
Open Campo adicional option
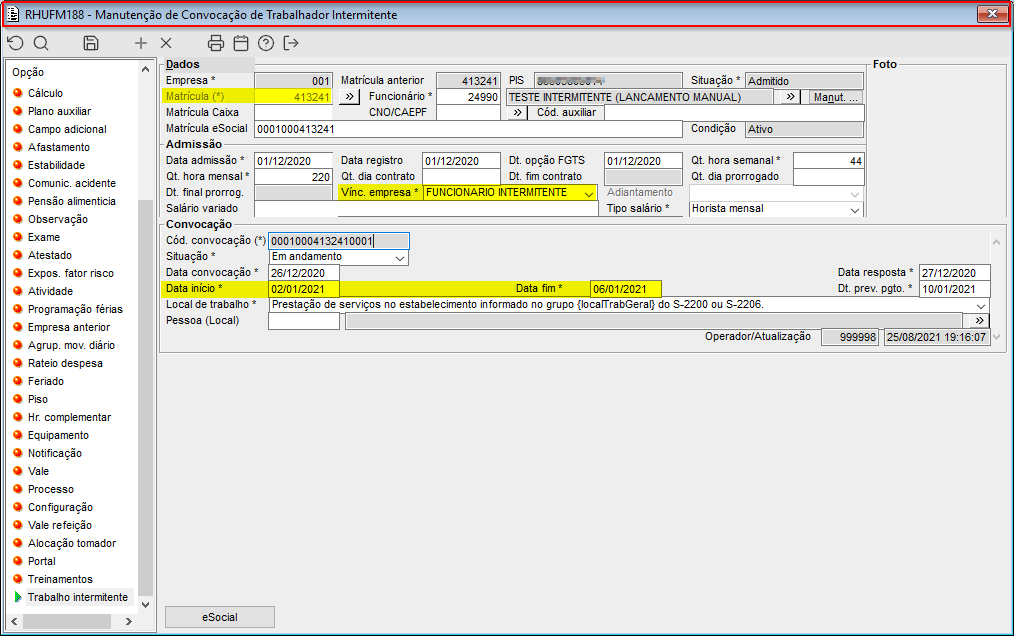tap(67, 129)
